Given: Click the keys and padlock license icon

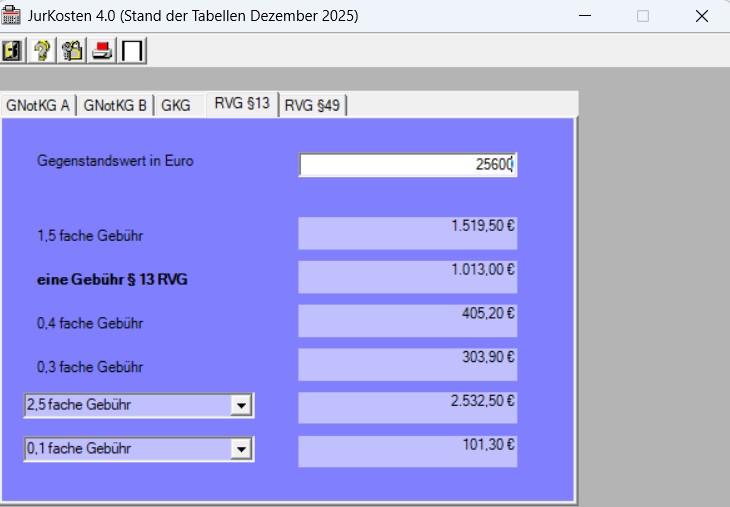Looking at the screenshot, I should pos(72,50).
